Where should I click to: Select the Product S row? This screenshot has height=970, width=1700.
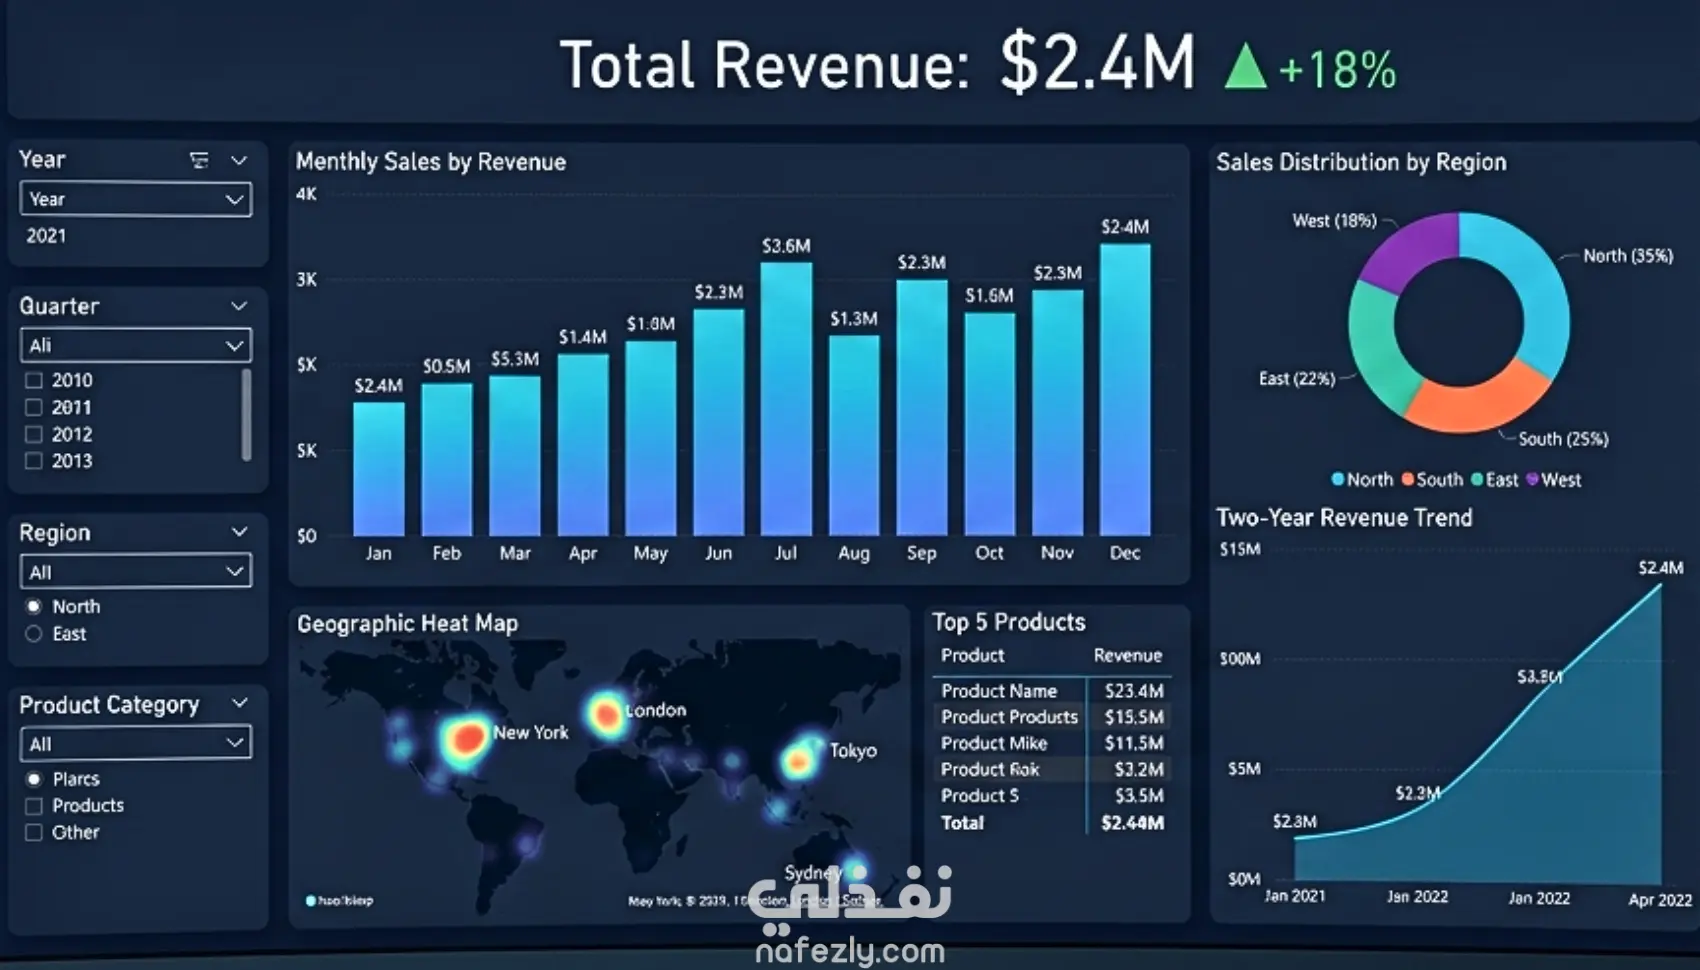coord(1052,796)
